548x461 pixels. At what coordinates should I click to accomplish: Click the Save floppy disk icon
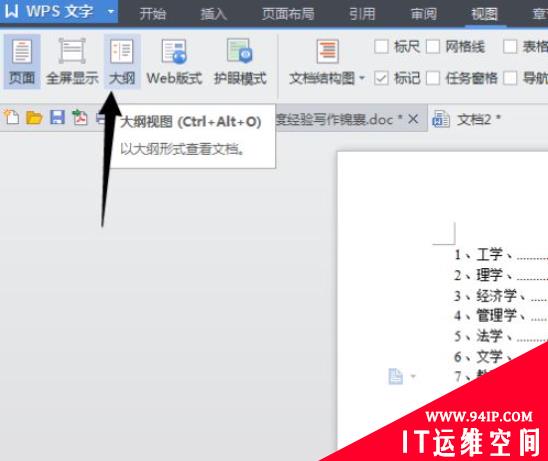point(57,117)
